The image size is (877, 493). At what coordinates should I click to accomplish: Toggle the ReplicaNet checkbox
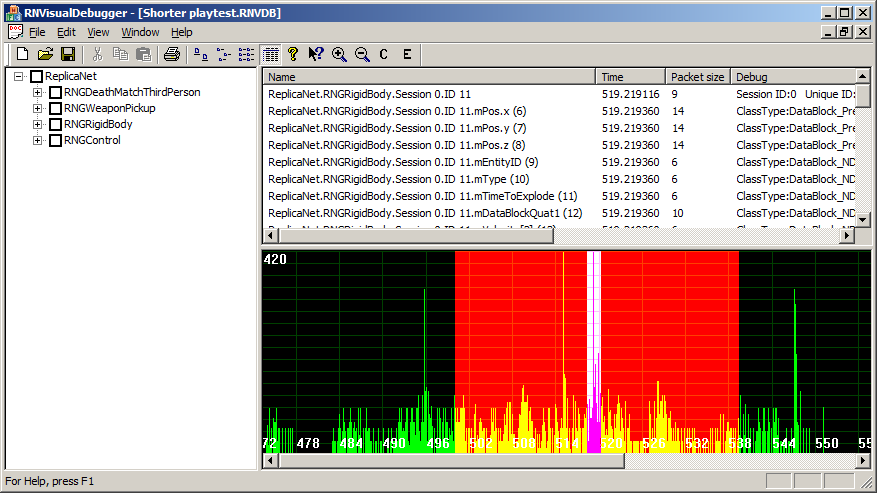(x=36, y=76)
